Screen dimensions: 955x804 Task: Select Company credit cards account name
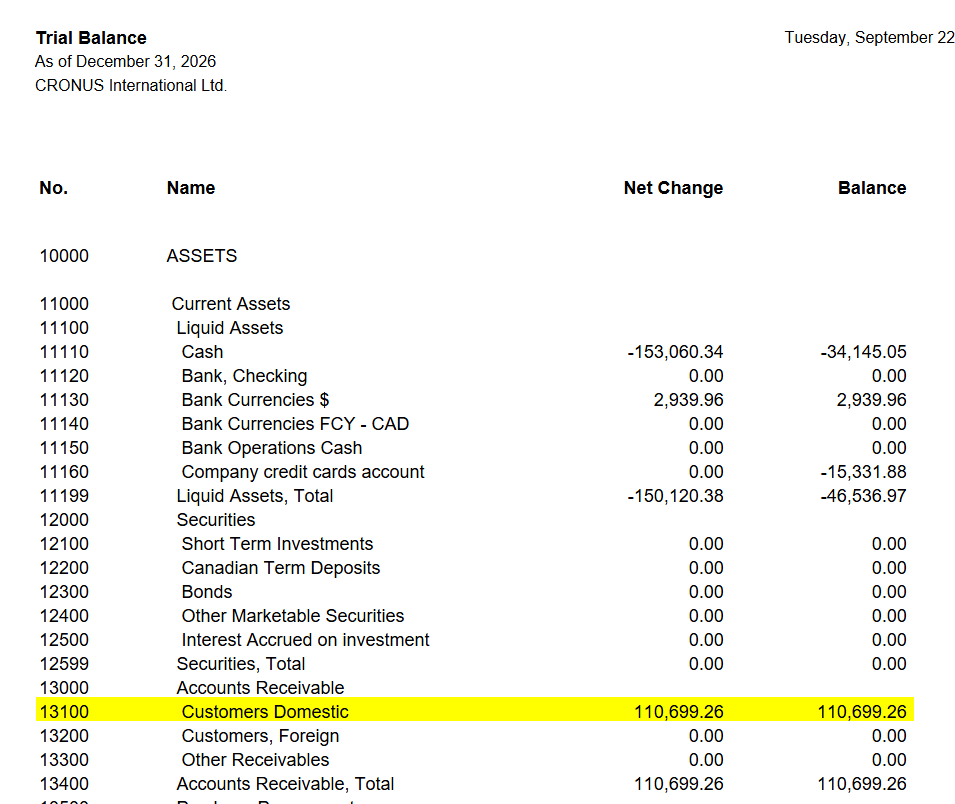point(303,472)
